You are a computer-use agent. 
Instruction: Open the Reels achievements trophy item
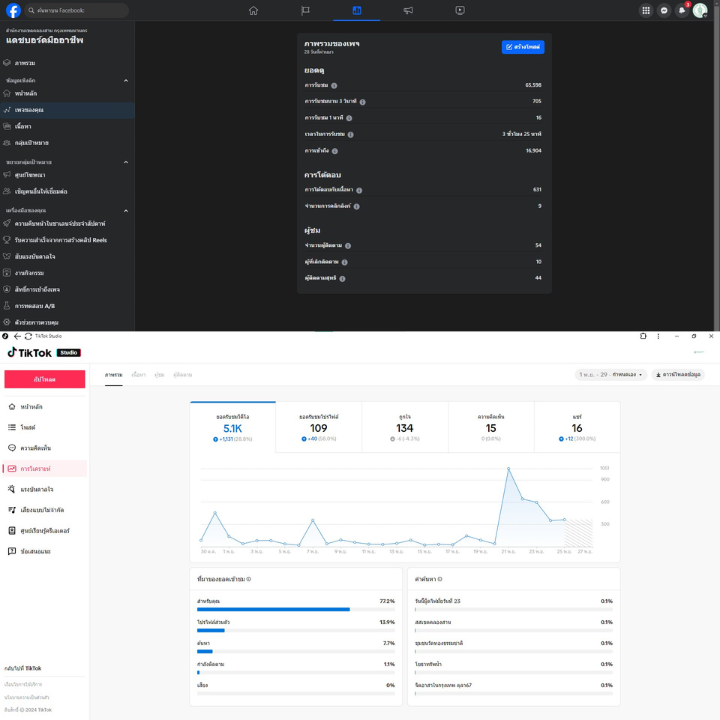(x=68, y=240)
